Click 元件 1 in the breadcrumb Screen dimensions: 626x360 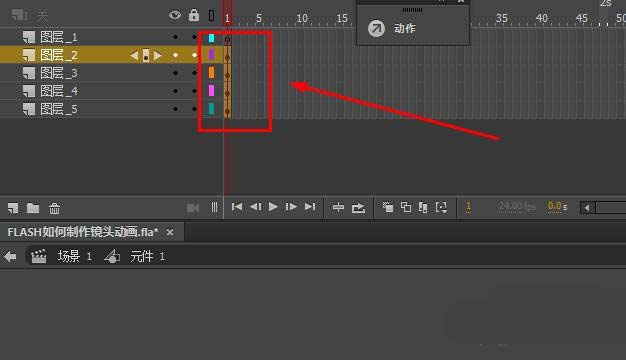tap(147, 256)
